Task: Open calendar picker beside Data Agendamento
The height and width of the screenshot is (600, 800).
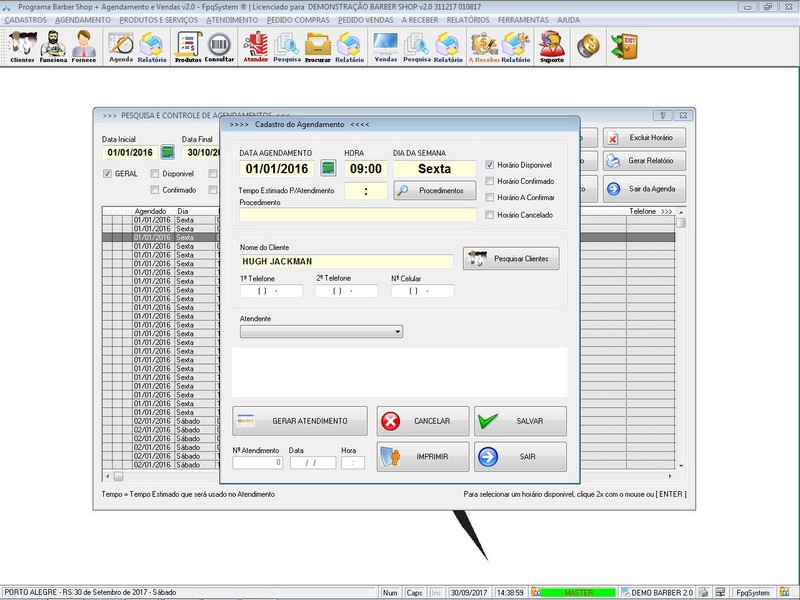Action: (327, 169)
